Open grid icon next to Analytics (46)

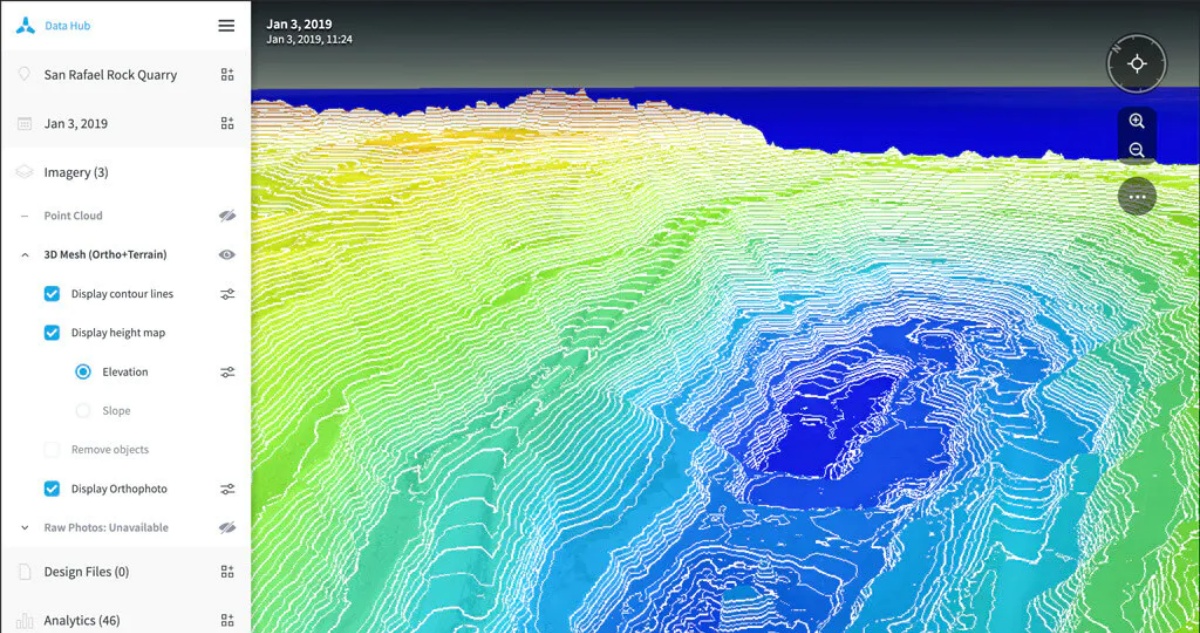pos(227,620)
